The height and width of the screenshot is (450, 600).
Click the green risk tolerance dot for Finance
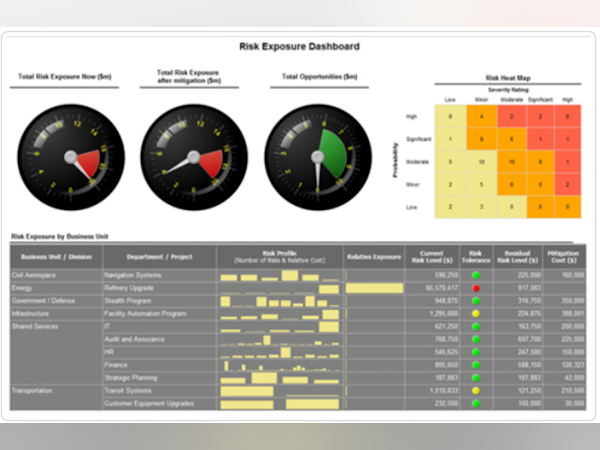coord(476,365)
